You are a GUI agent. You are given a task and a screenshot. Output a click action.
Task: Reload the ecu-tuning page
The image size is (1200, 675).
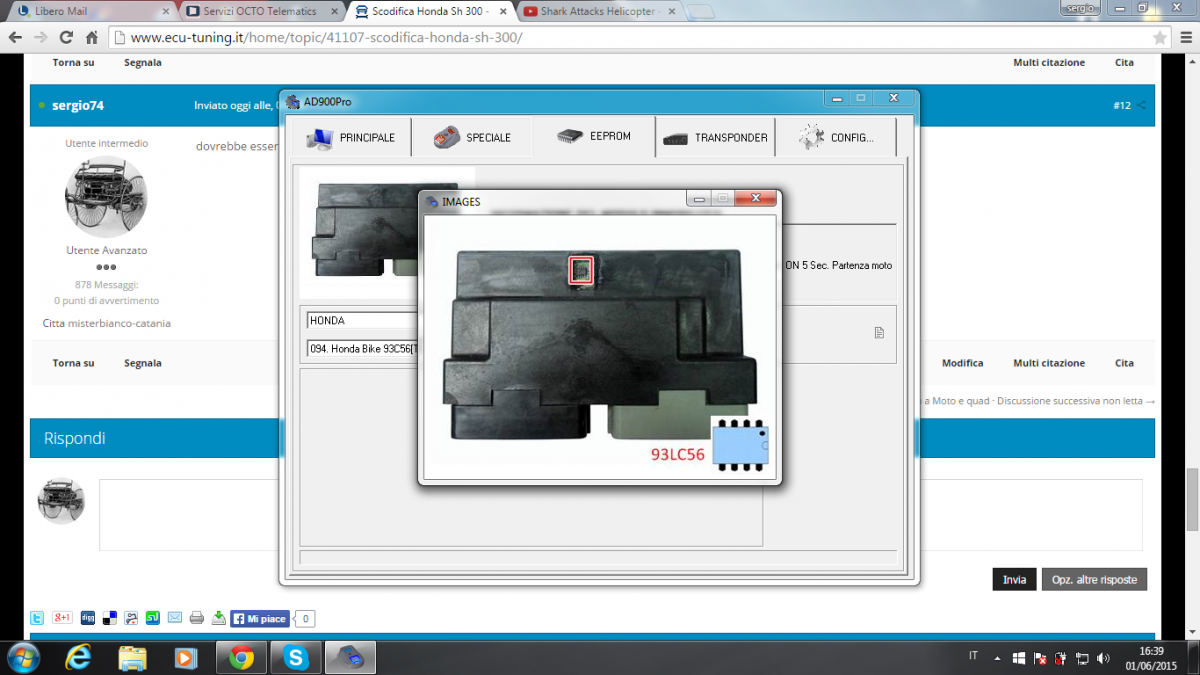(66, 37)
